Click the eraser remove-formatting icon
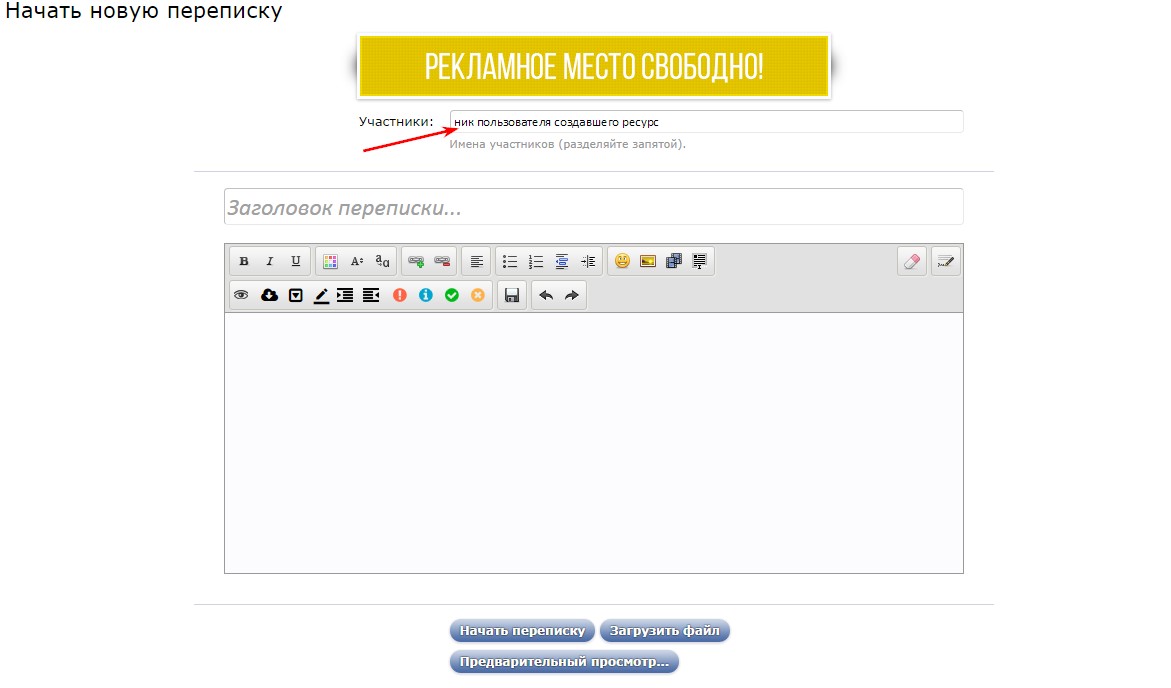 pyautogui.click(x=911, y=262)
